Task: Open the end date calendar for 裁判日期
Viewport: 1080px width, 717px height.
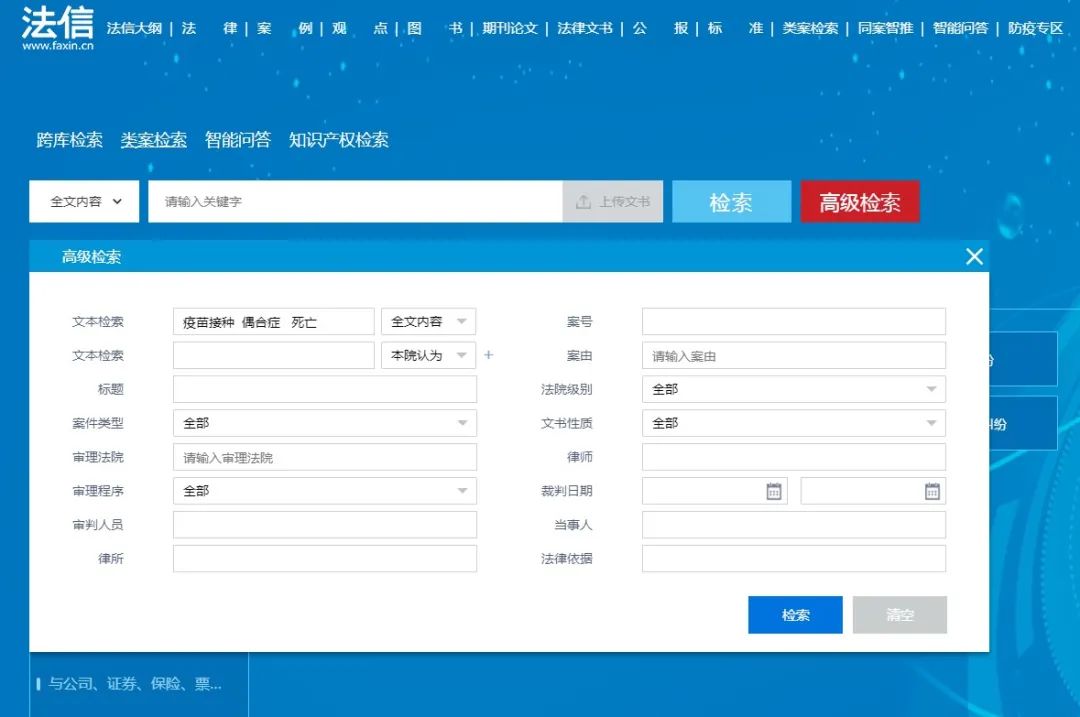Action: (932, 490)
